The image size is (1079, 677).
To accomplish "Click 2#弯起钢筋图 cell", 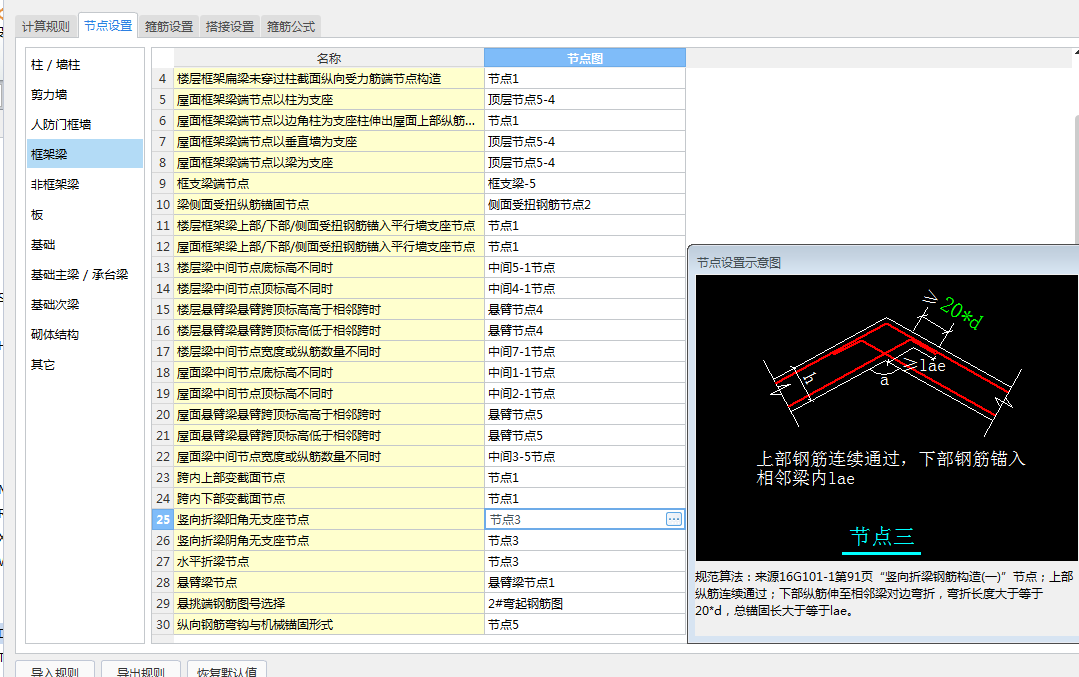I will pyautogui.click(x=585, y=603).
